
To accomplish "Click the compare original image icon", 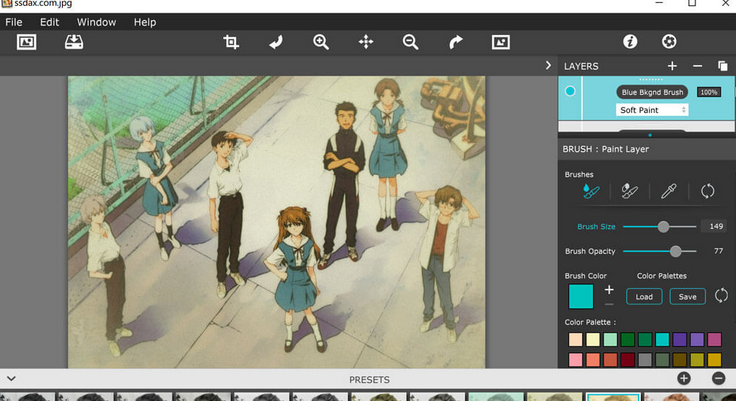I will point(501,42).
